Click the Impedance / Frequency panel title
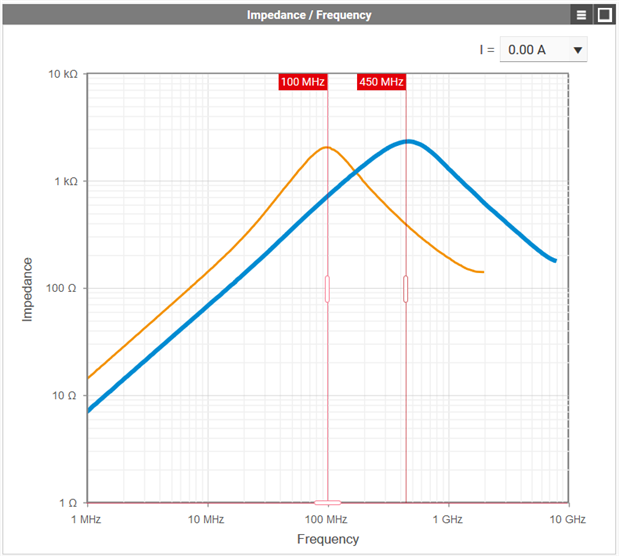Viewport: 619px width, 556px height. tap(309, 15)
